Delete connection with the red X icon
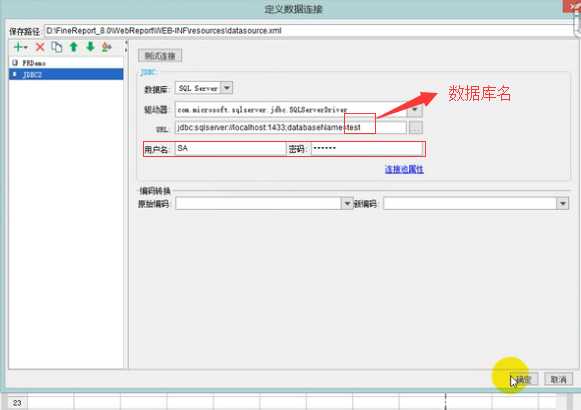The width and height of the screenshot is (581, 410). coord(40,47)
